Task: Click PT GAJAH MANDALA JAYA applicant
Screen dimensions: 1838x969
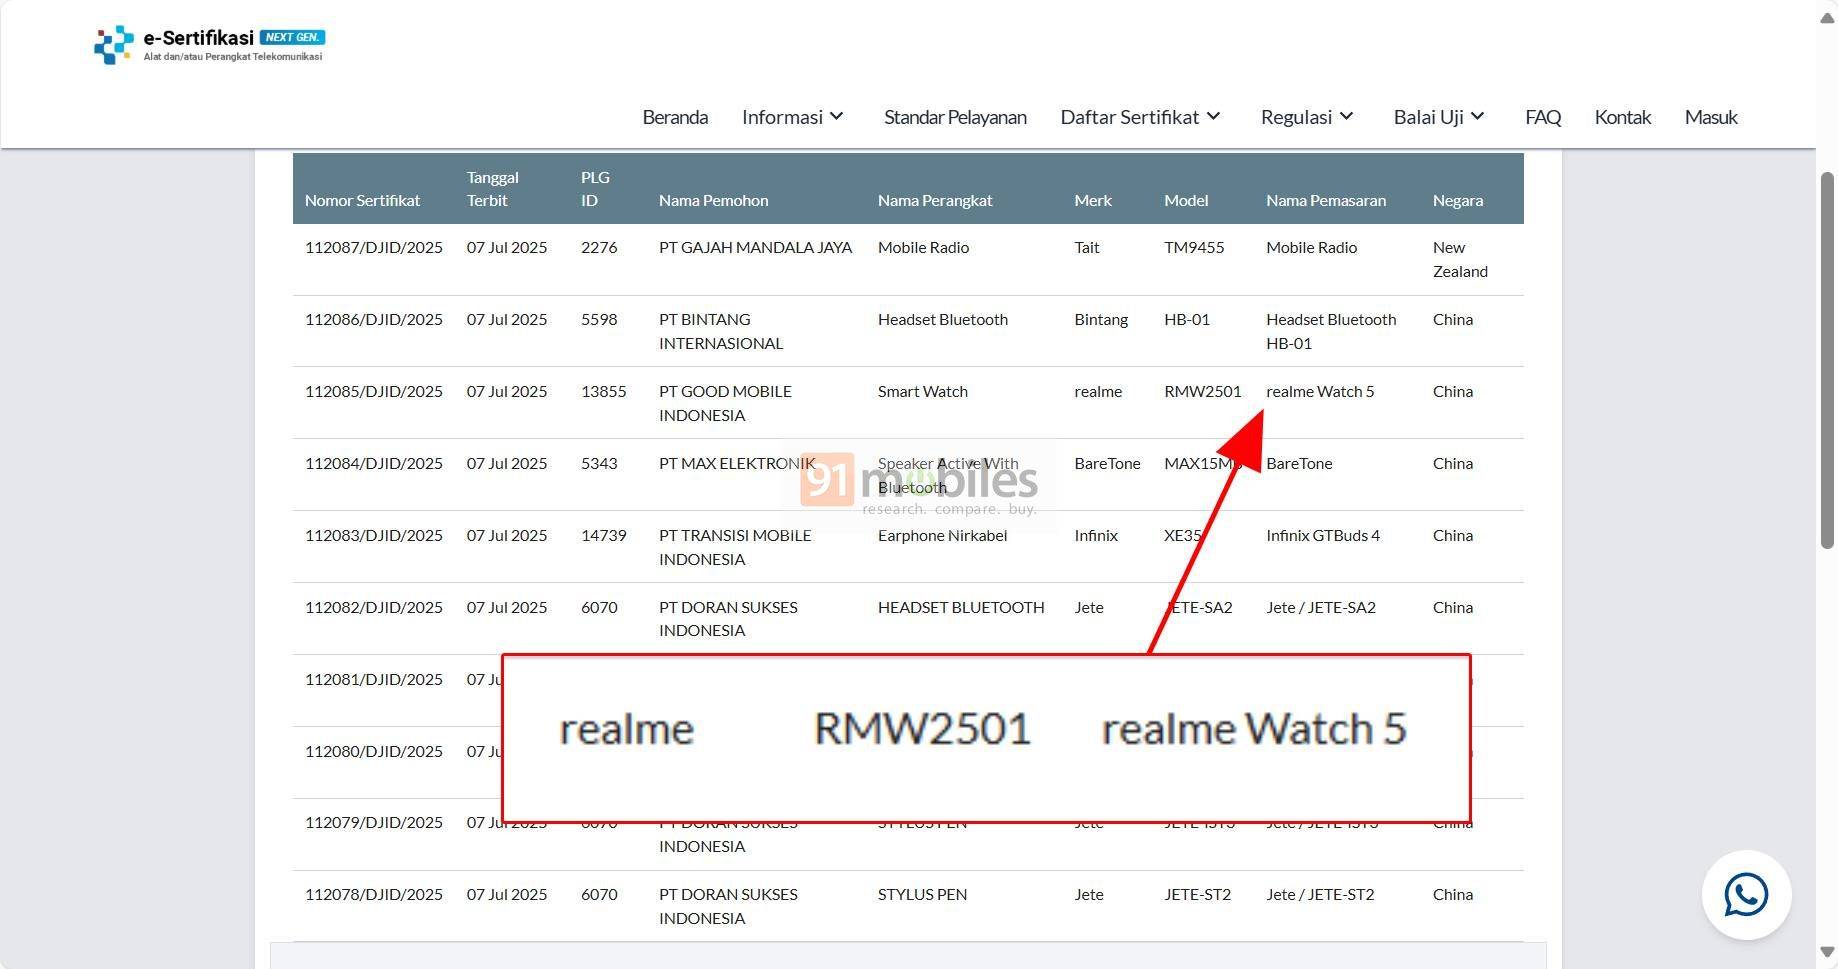Action: [x=755, y=247]
